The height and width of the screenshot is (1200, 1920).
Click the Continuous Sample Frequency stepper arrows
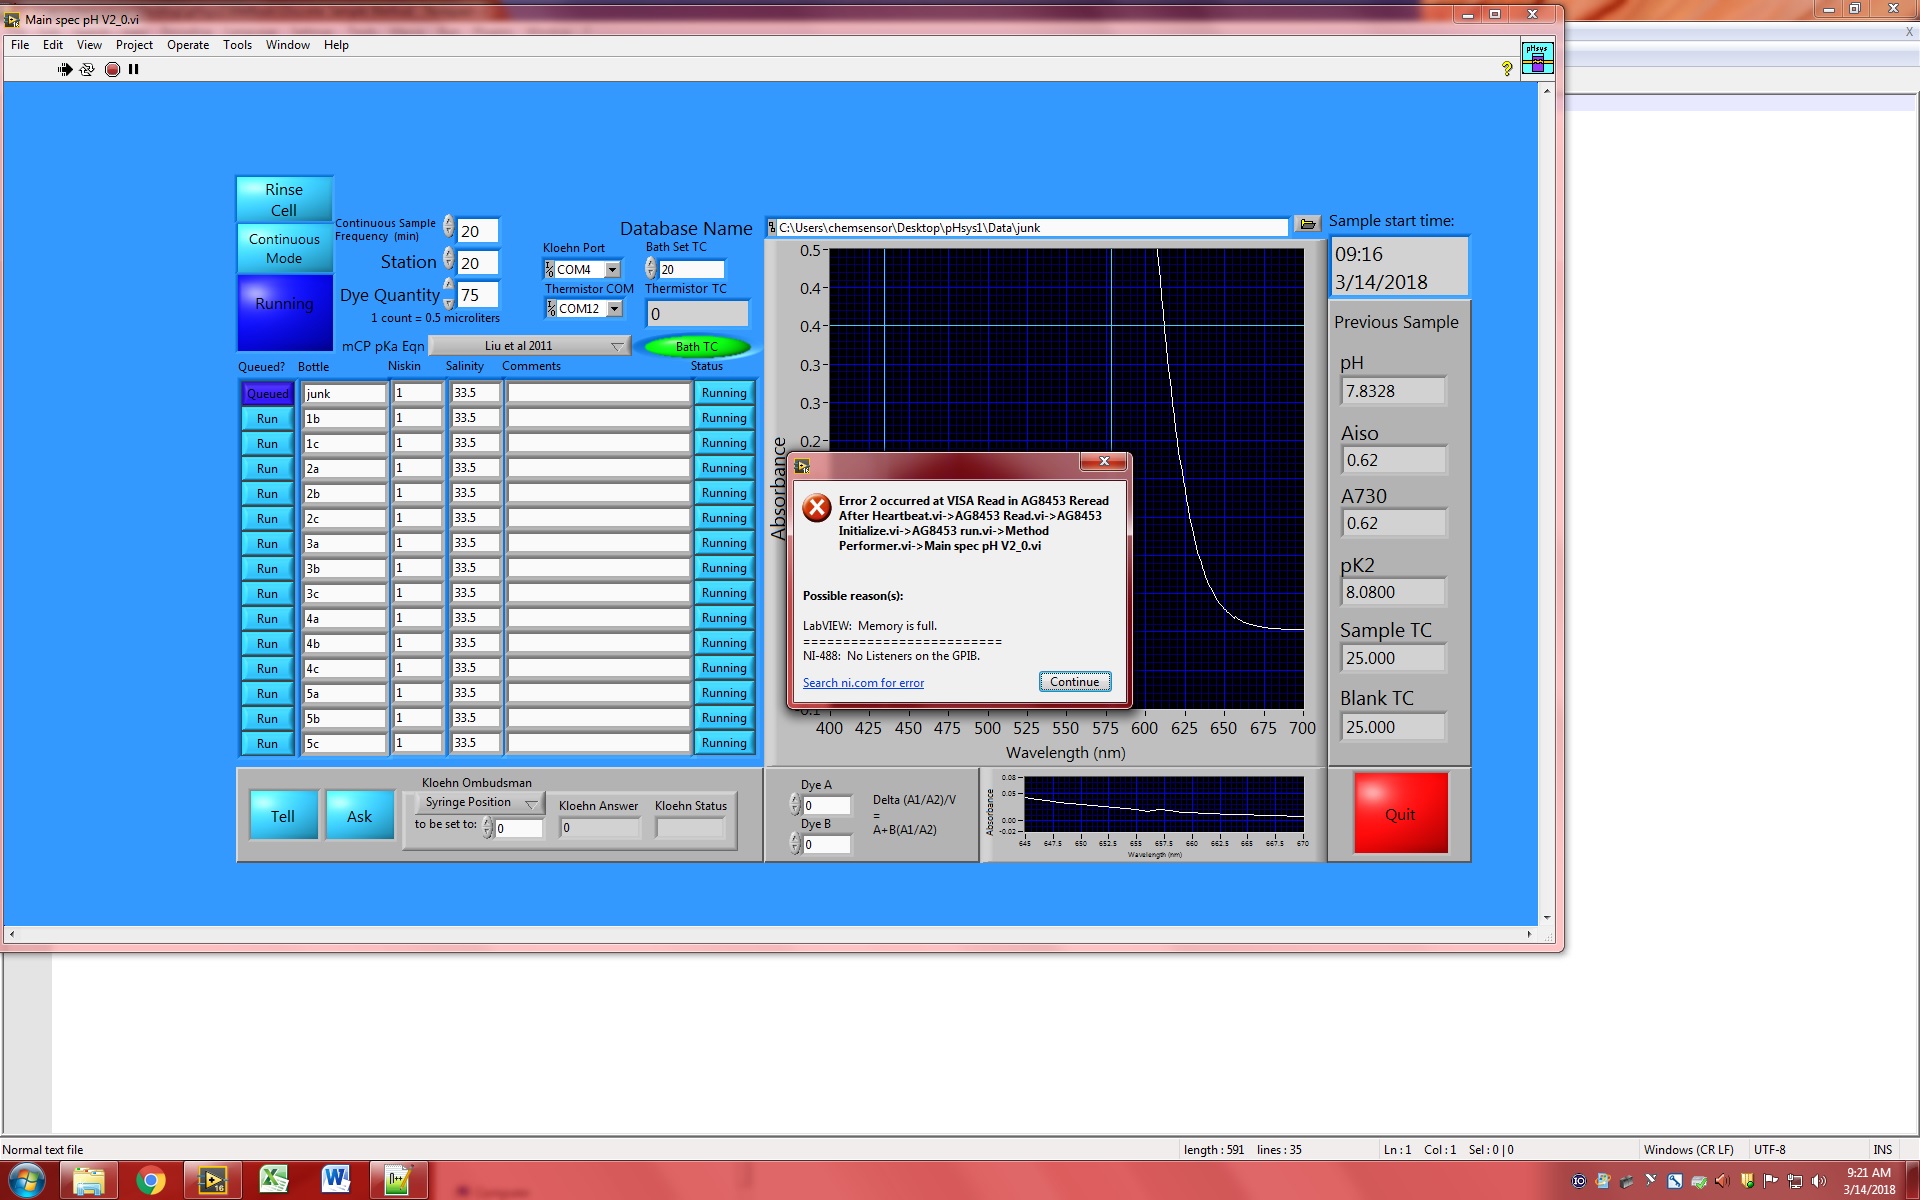[449, 226]
